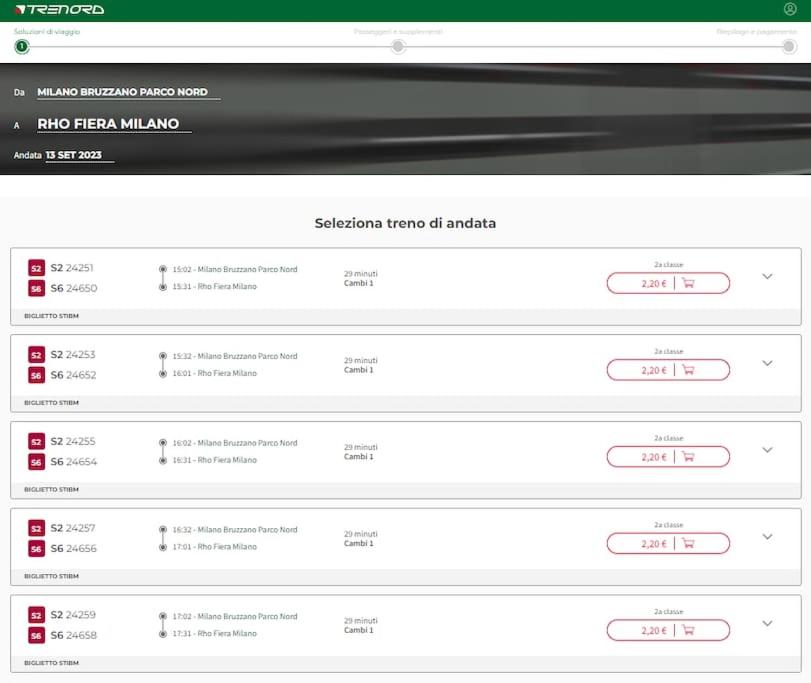Go to Riepilogo e pagamento step
Viewport: 811px width, 683px height.
coord(789,46)
